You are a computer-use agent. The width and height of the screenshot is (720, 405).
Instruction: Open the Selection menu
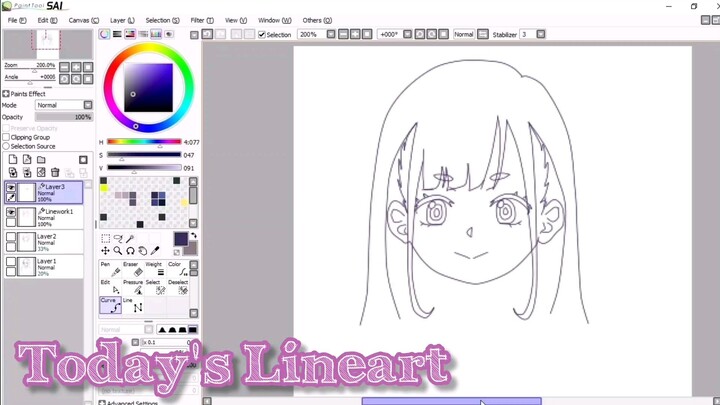coord(163,20)
